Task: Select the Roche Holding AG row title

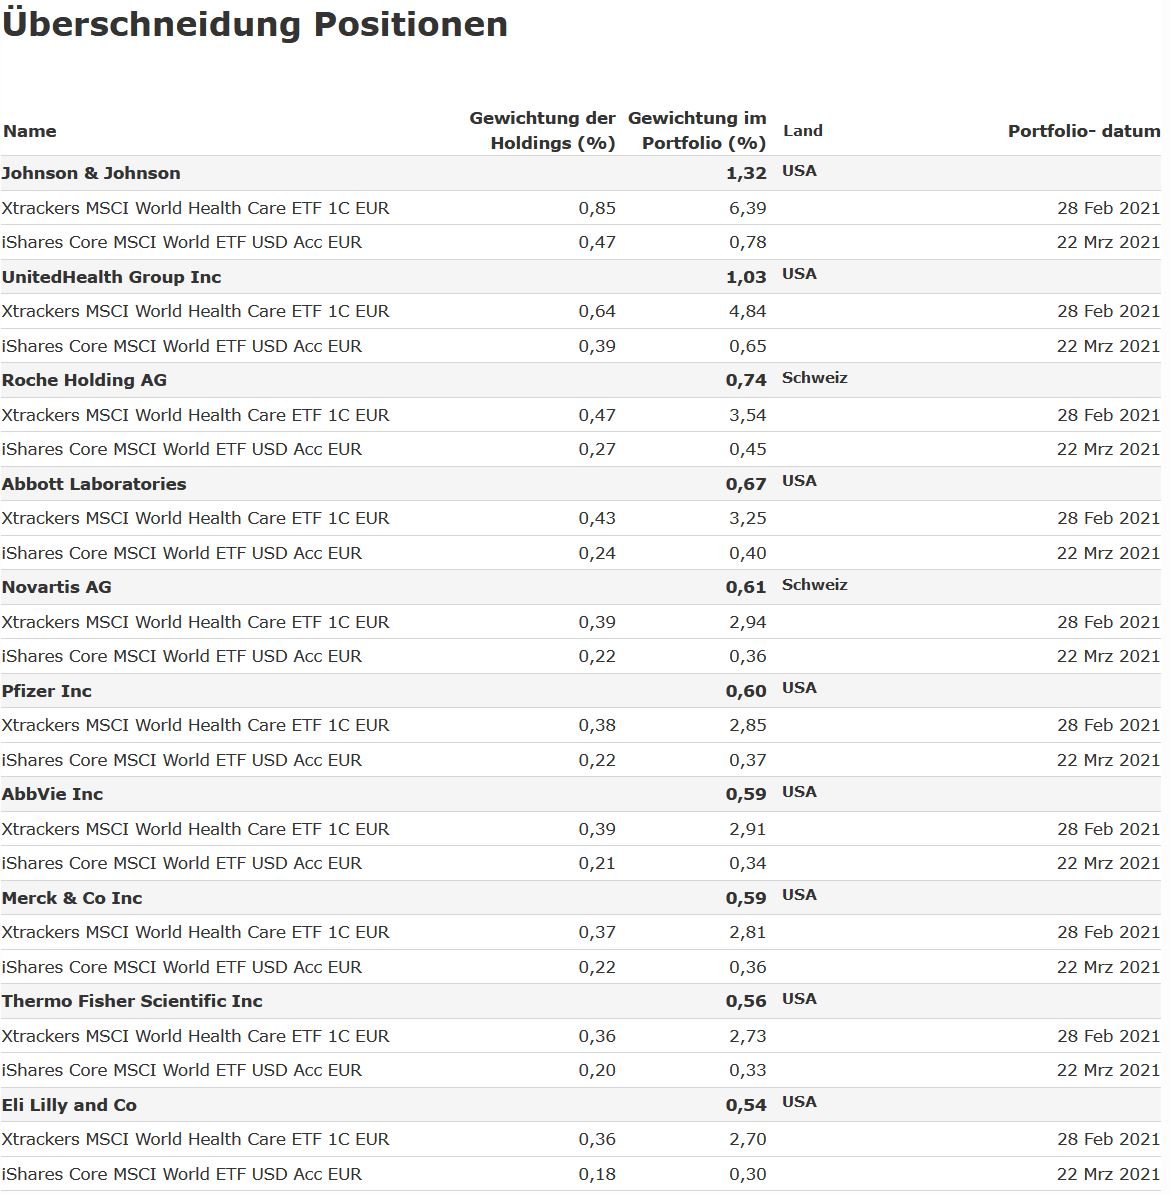Action: (84, 380)
